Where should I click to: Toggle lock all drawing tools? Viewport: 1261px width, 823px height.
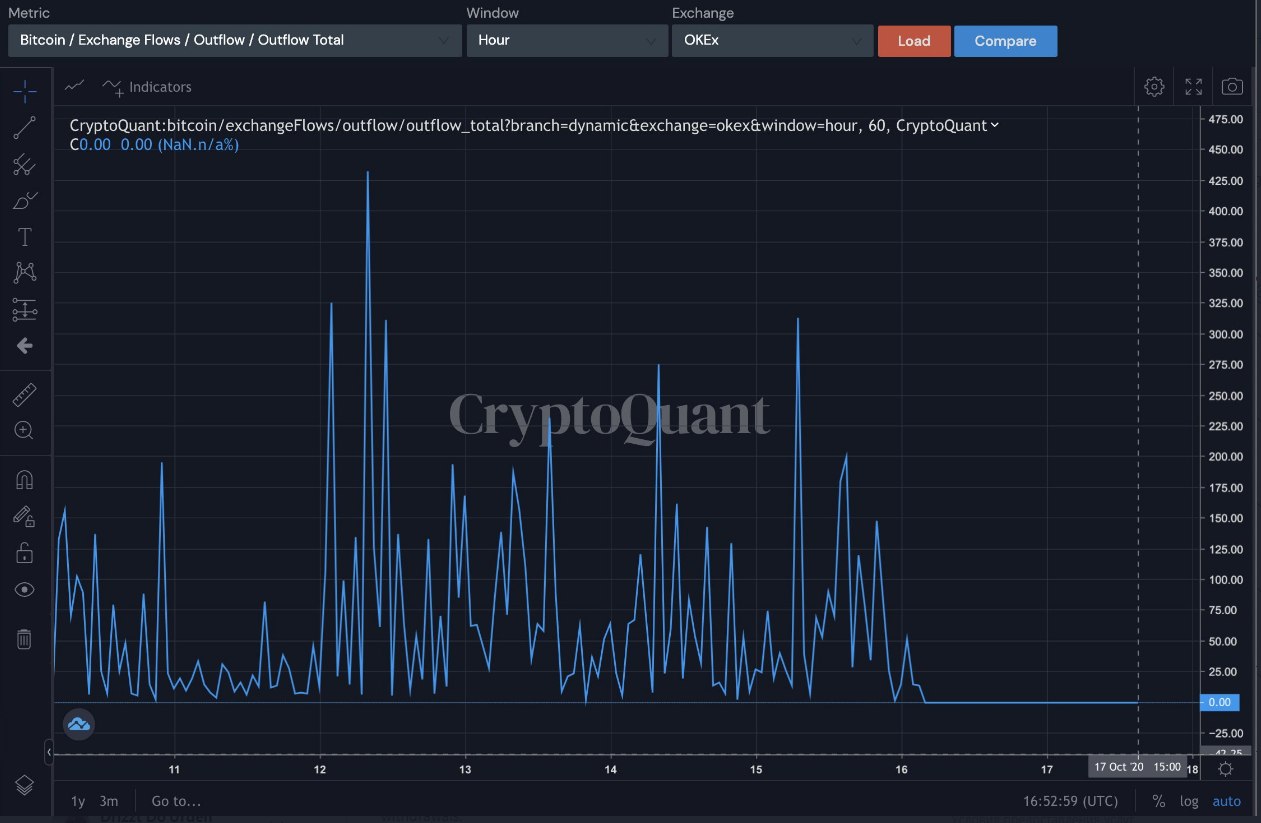tap(25, 553)
